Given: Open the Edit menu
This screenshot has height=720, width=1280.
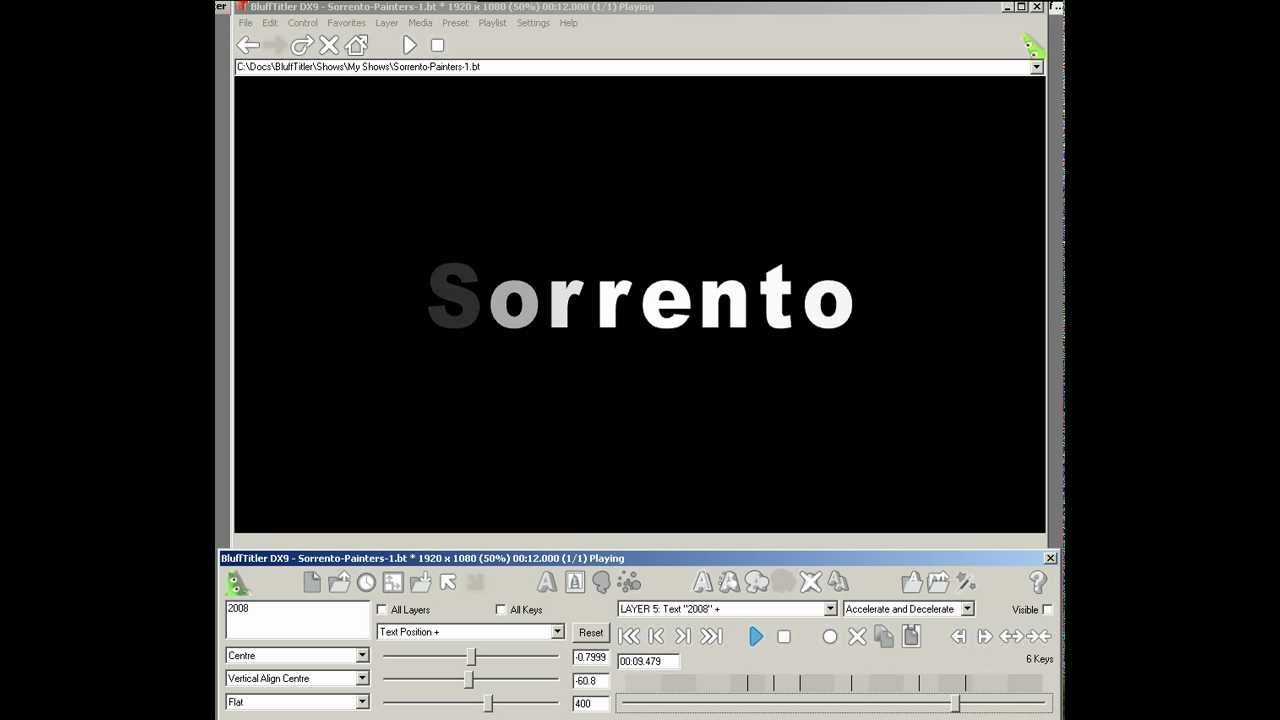Looking at the screenshot, I should (270, 23).
